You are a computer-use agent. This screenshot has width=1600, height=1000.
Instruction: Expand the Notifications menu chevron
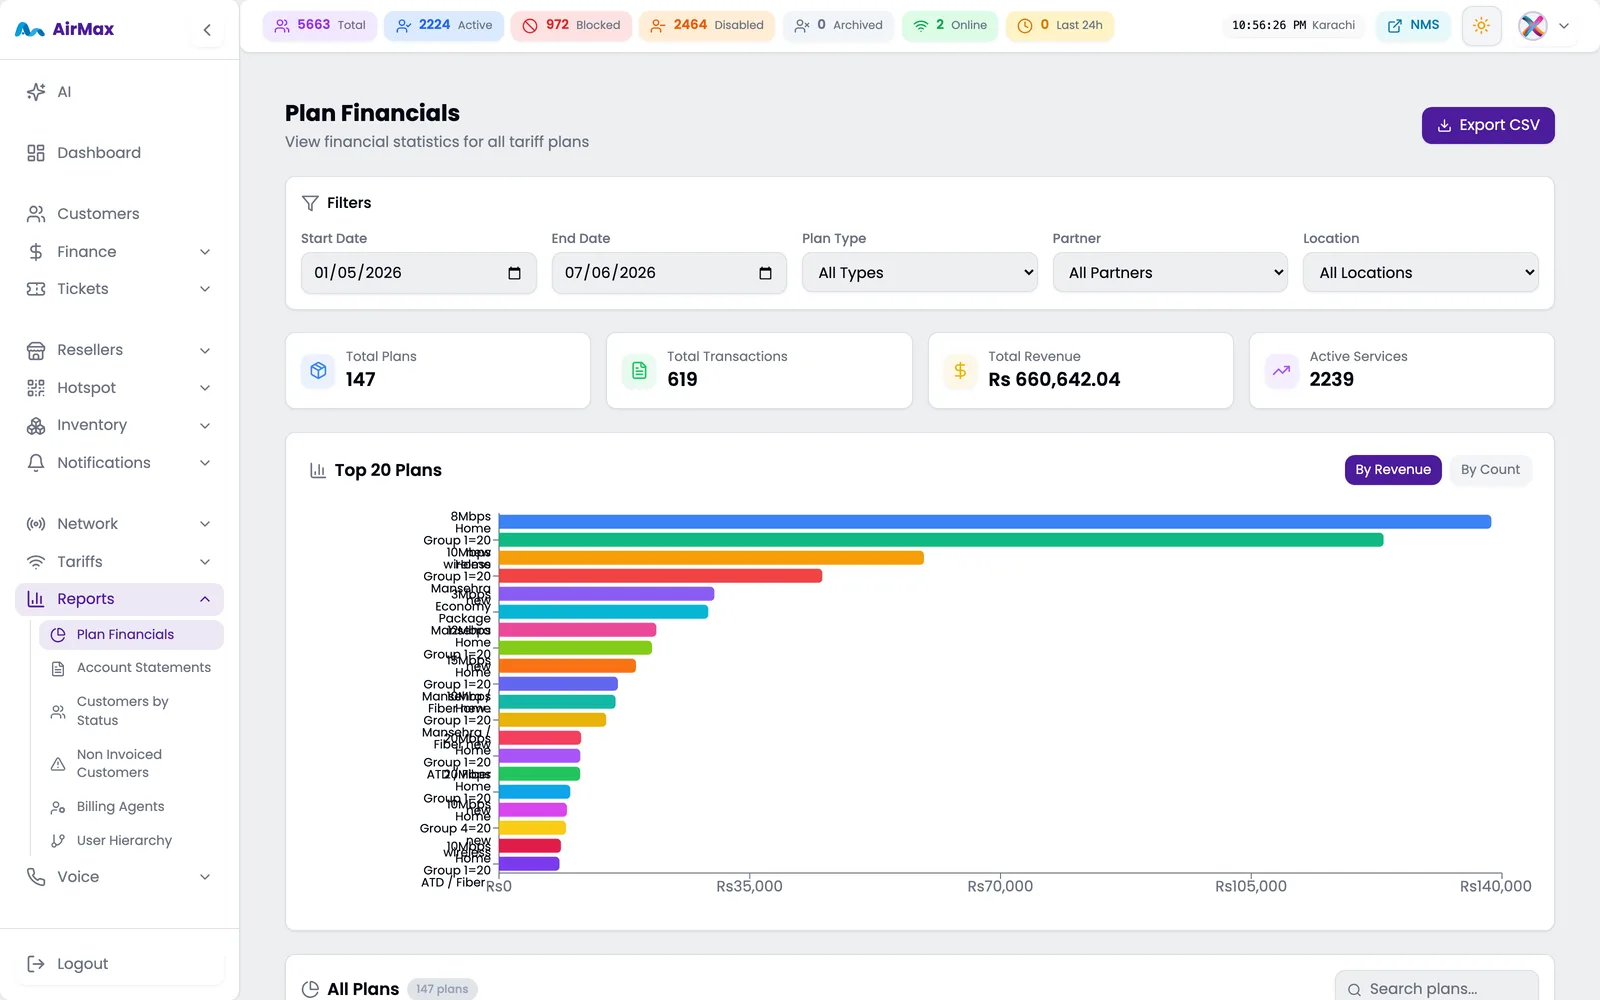[x=205, y=463]
